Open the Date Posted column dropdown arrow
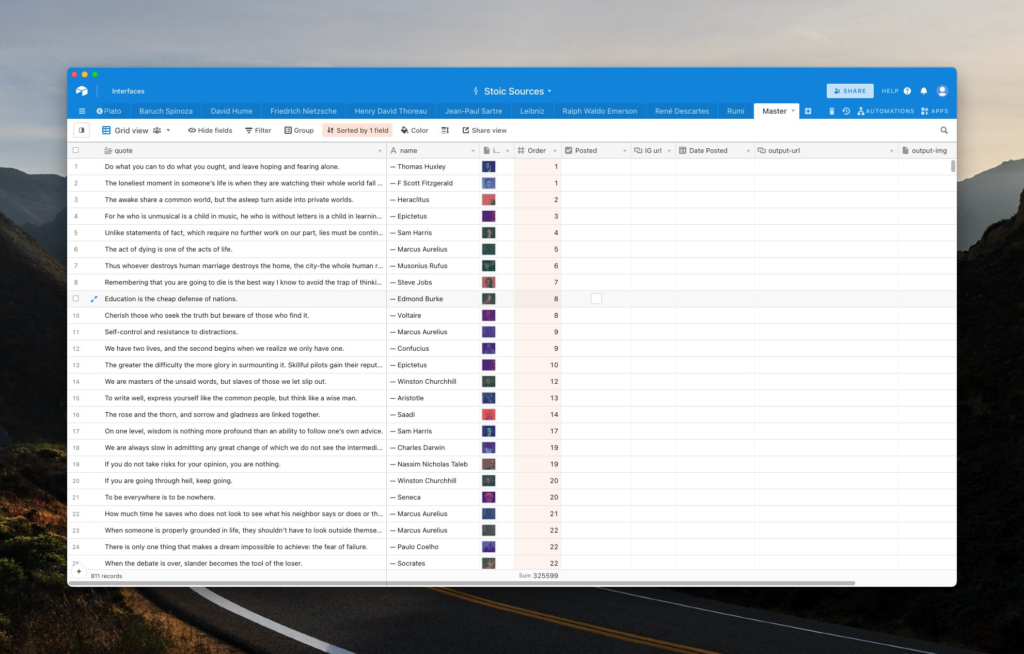Screen dimensions: 1024x654 click(748, 151)
